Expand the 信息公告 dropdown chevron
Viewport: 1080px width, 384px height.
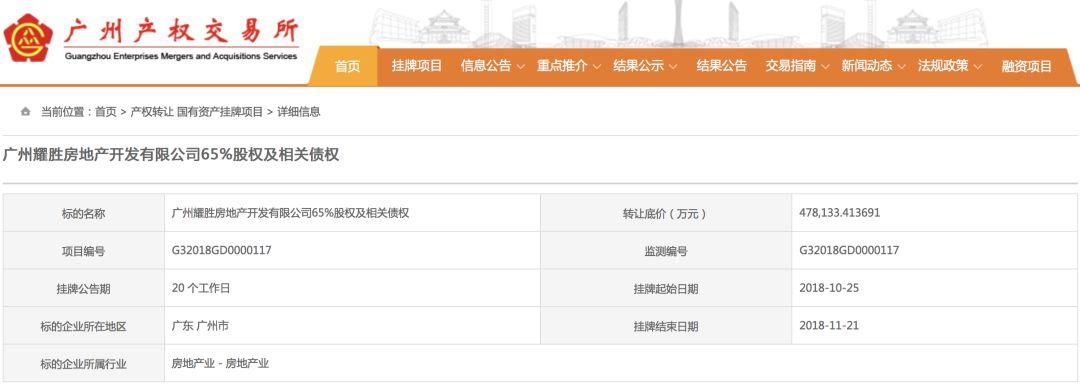point(521,67)
